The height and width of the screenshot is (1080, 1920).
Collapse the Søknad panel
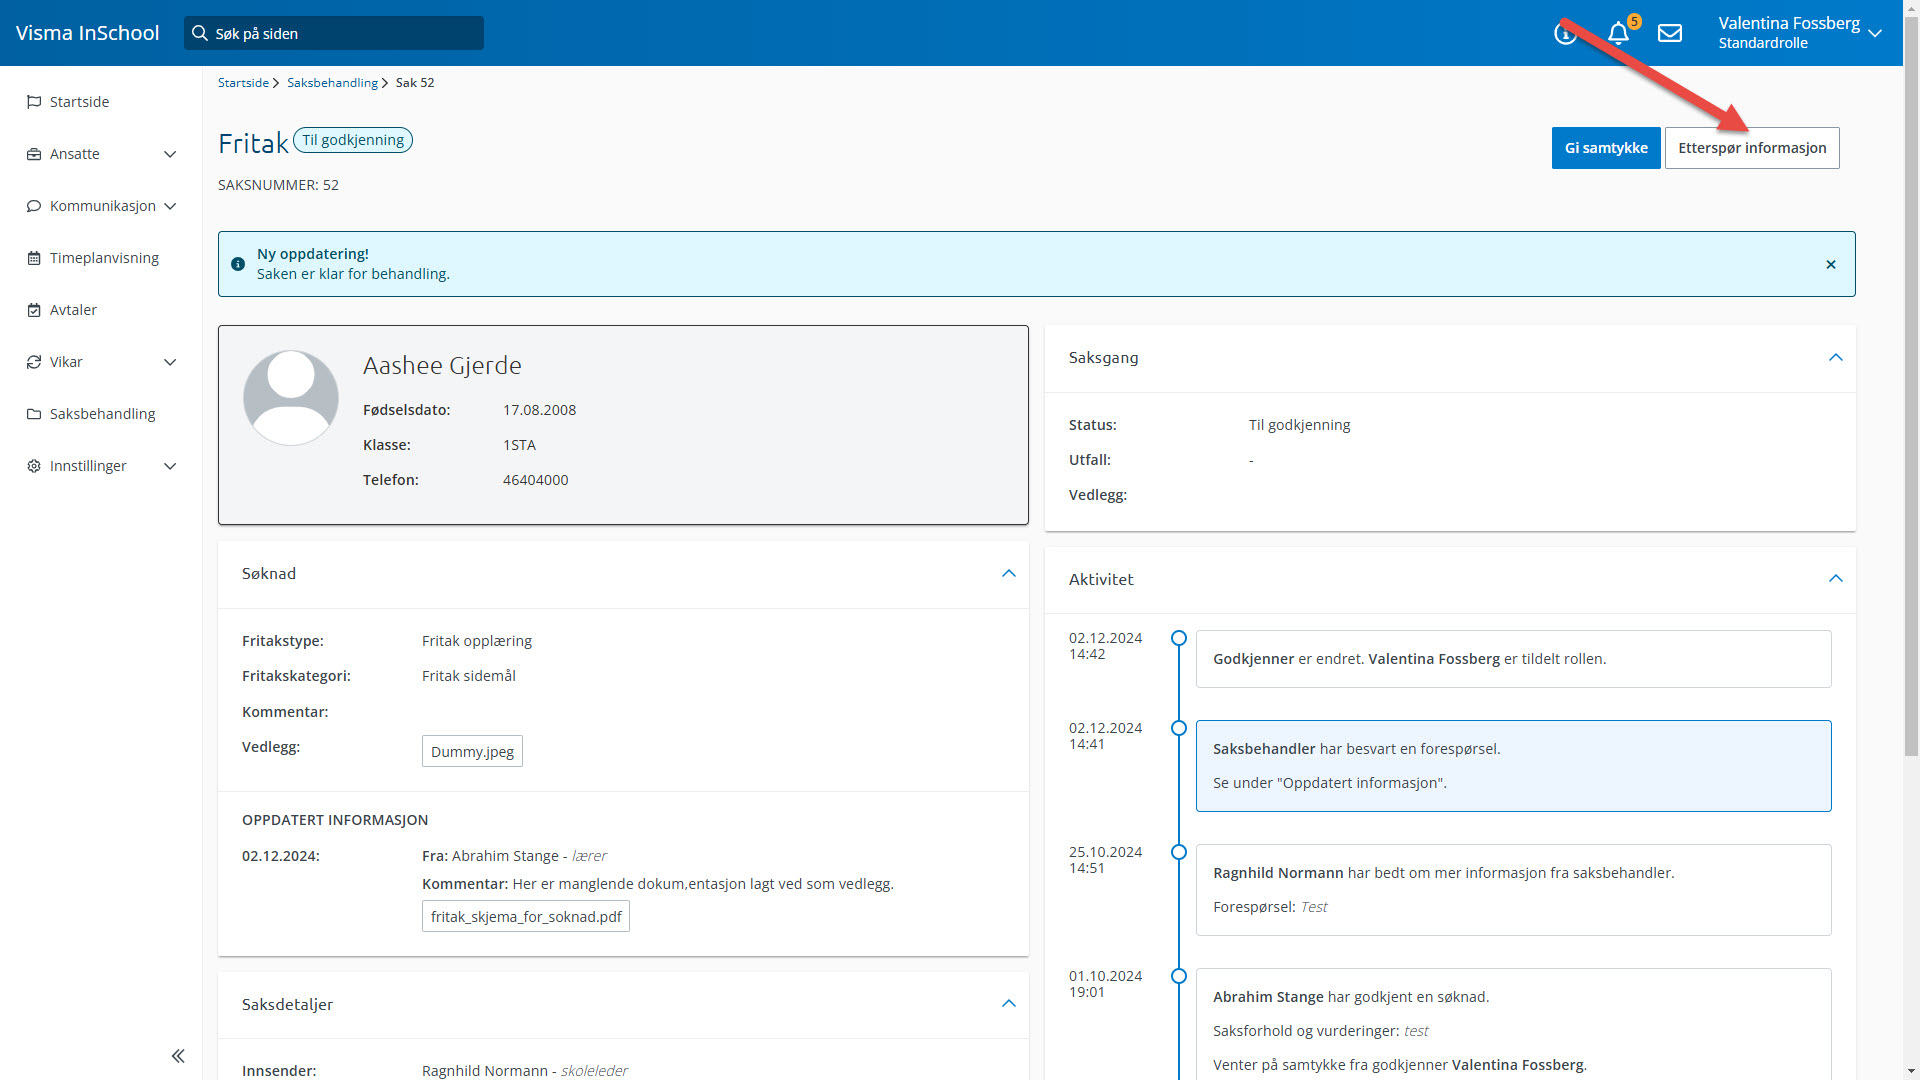point(1008,574)
